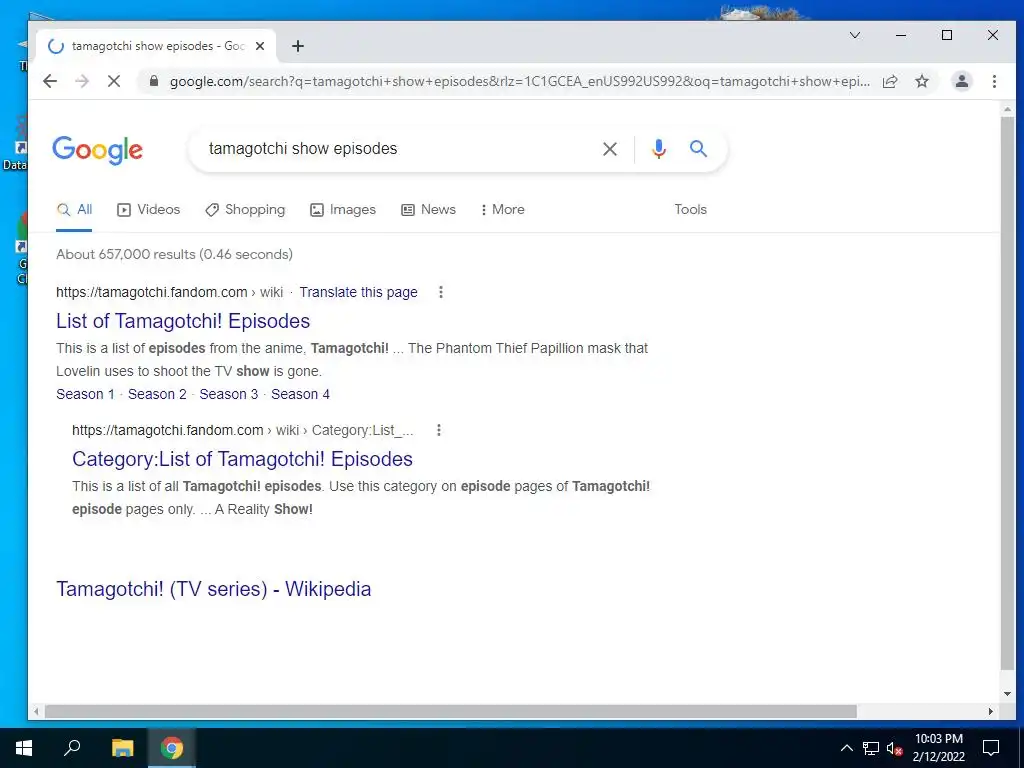The height and width of the screenshot is (768, 1024).
Task: Open options menu for Category:List result
Action: coord(439,430)
